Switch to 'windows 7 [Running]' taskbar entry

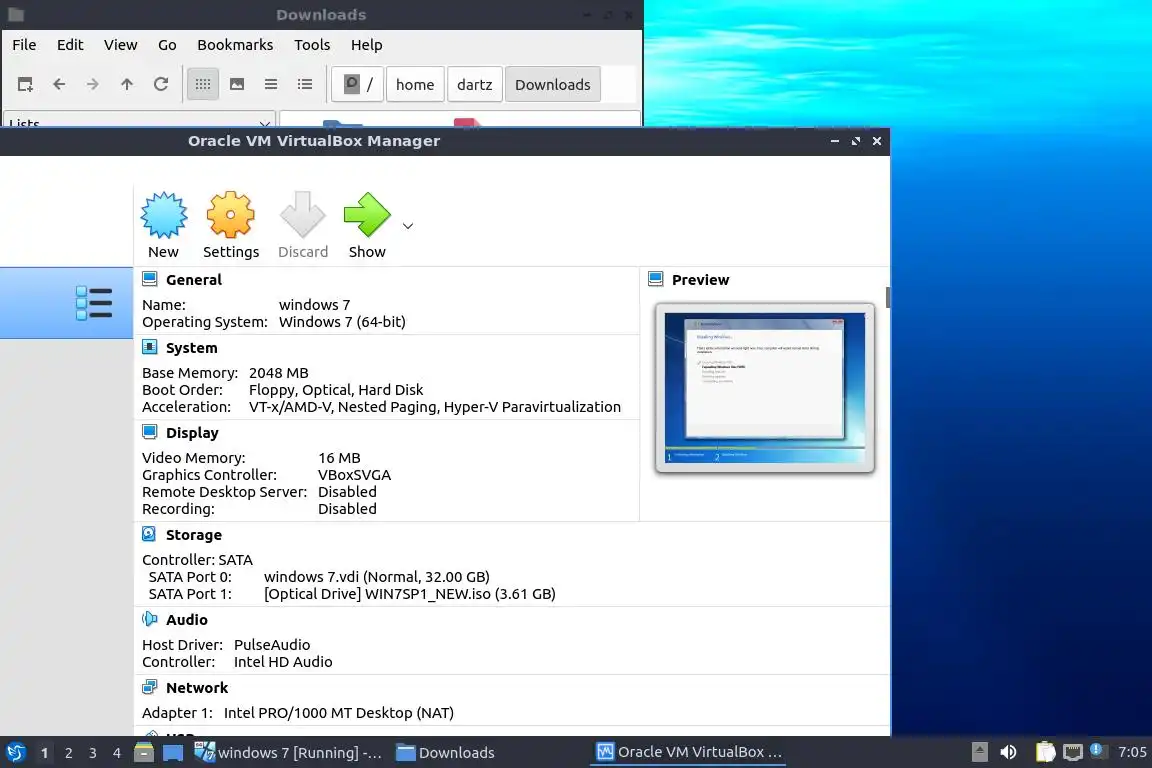tap(288, 752)
